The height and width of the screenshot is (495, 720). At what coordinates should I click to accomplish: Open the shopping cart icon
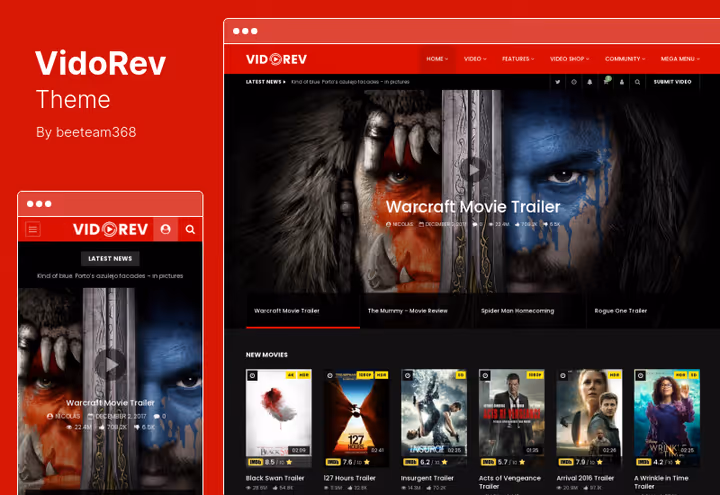(606, 81)
